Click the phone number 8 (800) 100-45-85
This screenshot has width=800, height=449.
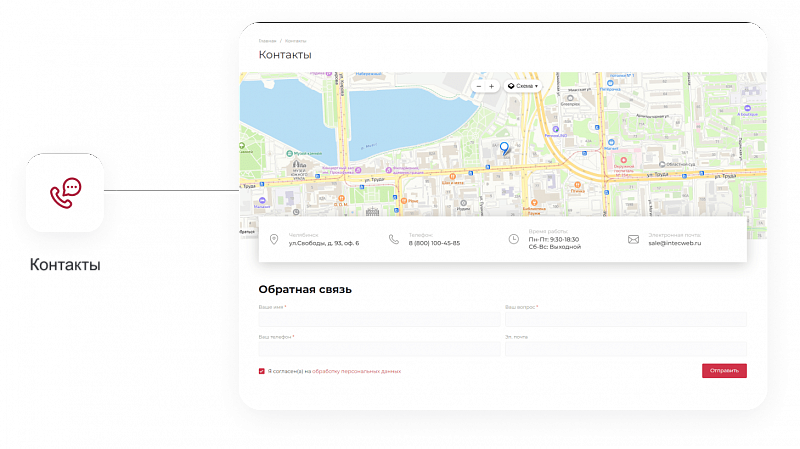point(434,243)
